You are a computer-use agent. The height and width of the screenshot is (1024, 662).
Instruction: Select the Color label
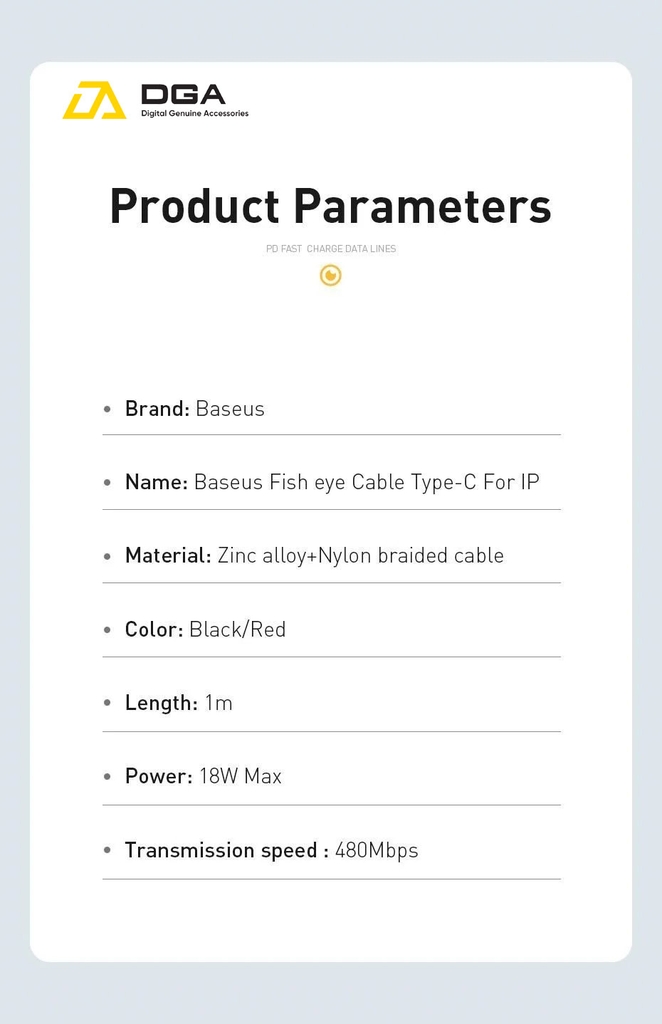(x=154, y=630)
